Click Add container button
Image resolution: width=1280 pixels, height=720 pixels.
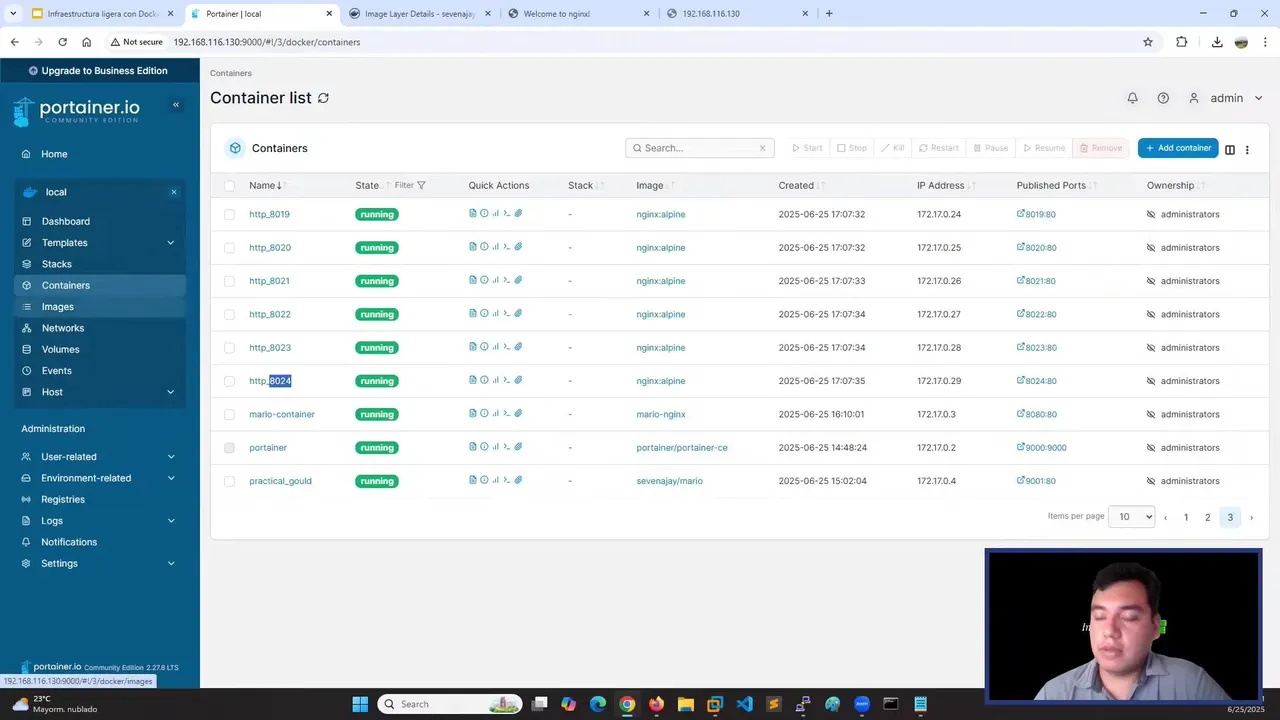coord(1178,148)
